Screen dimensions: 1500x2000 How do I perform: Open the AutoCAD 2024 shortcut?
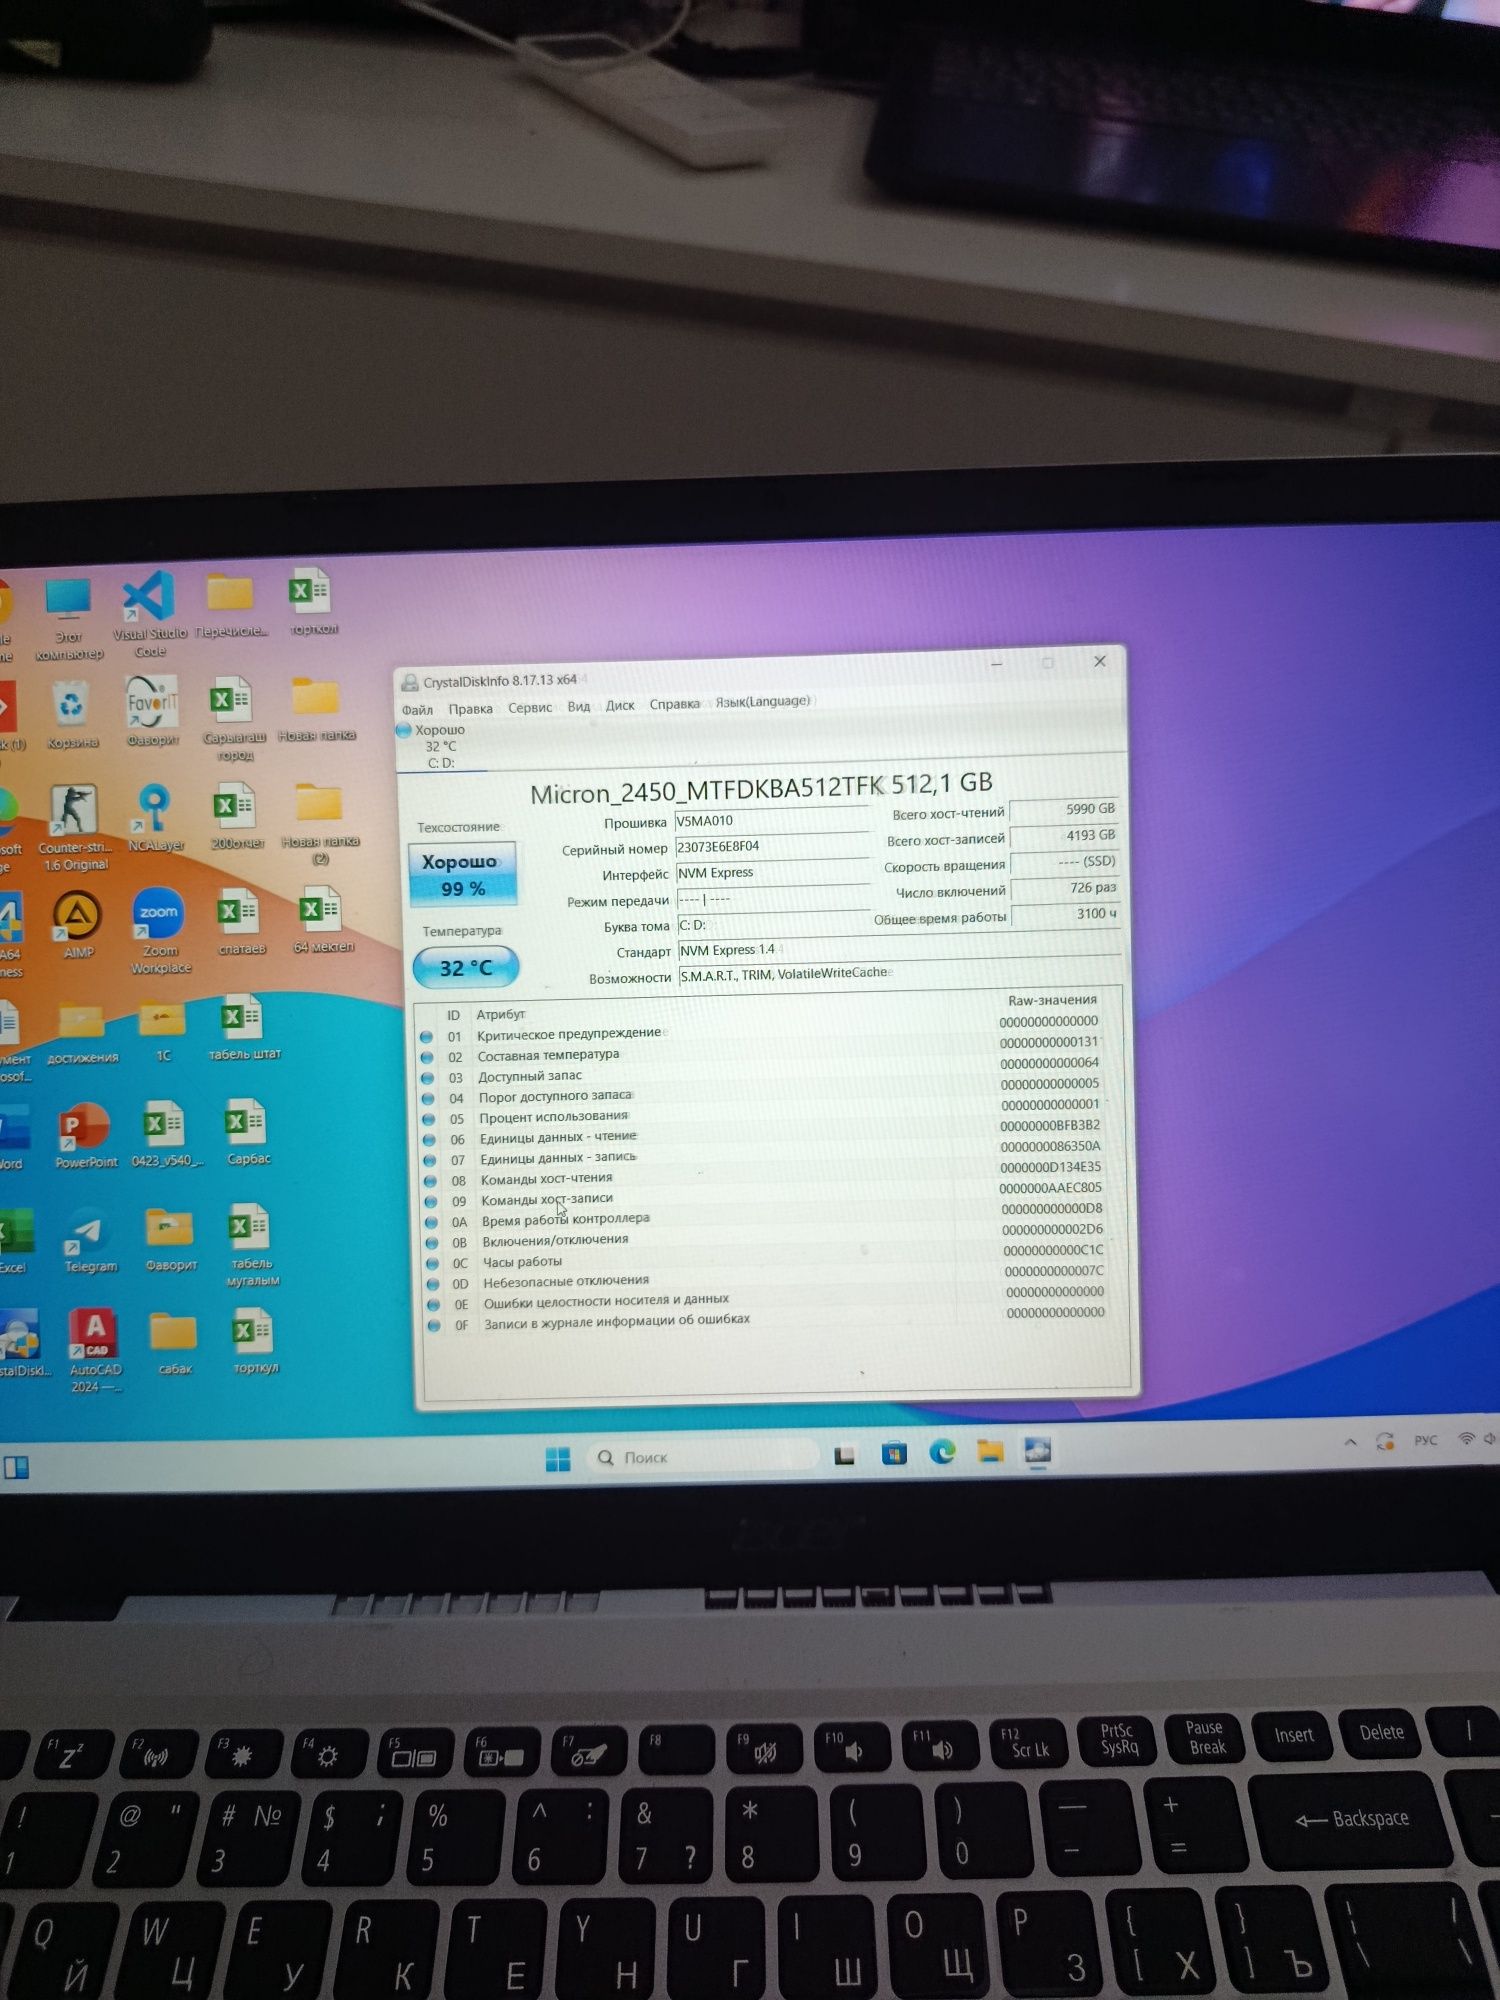(x=95, y=1350)
